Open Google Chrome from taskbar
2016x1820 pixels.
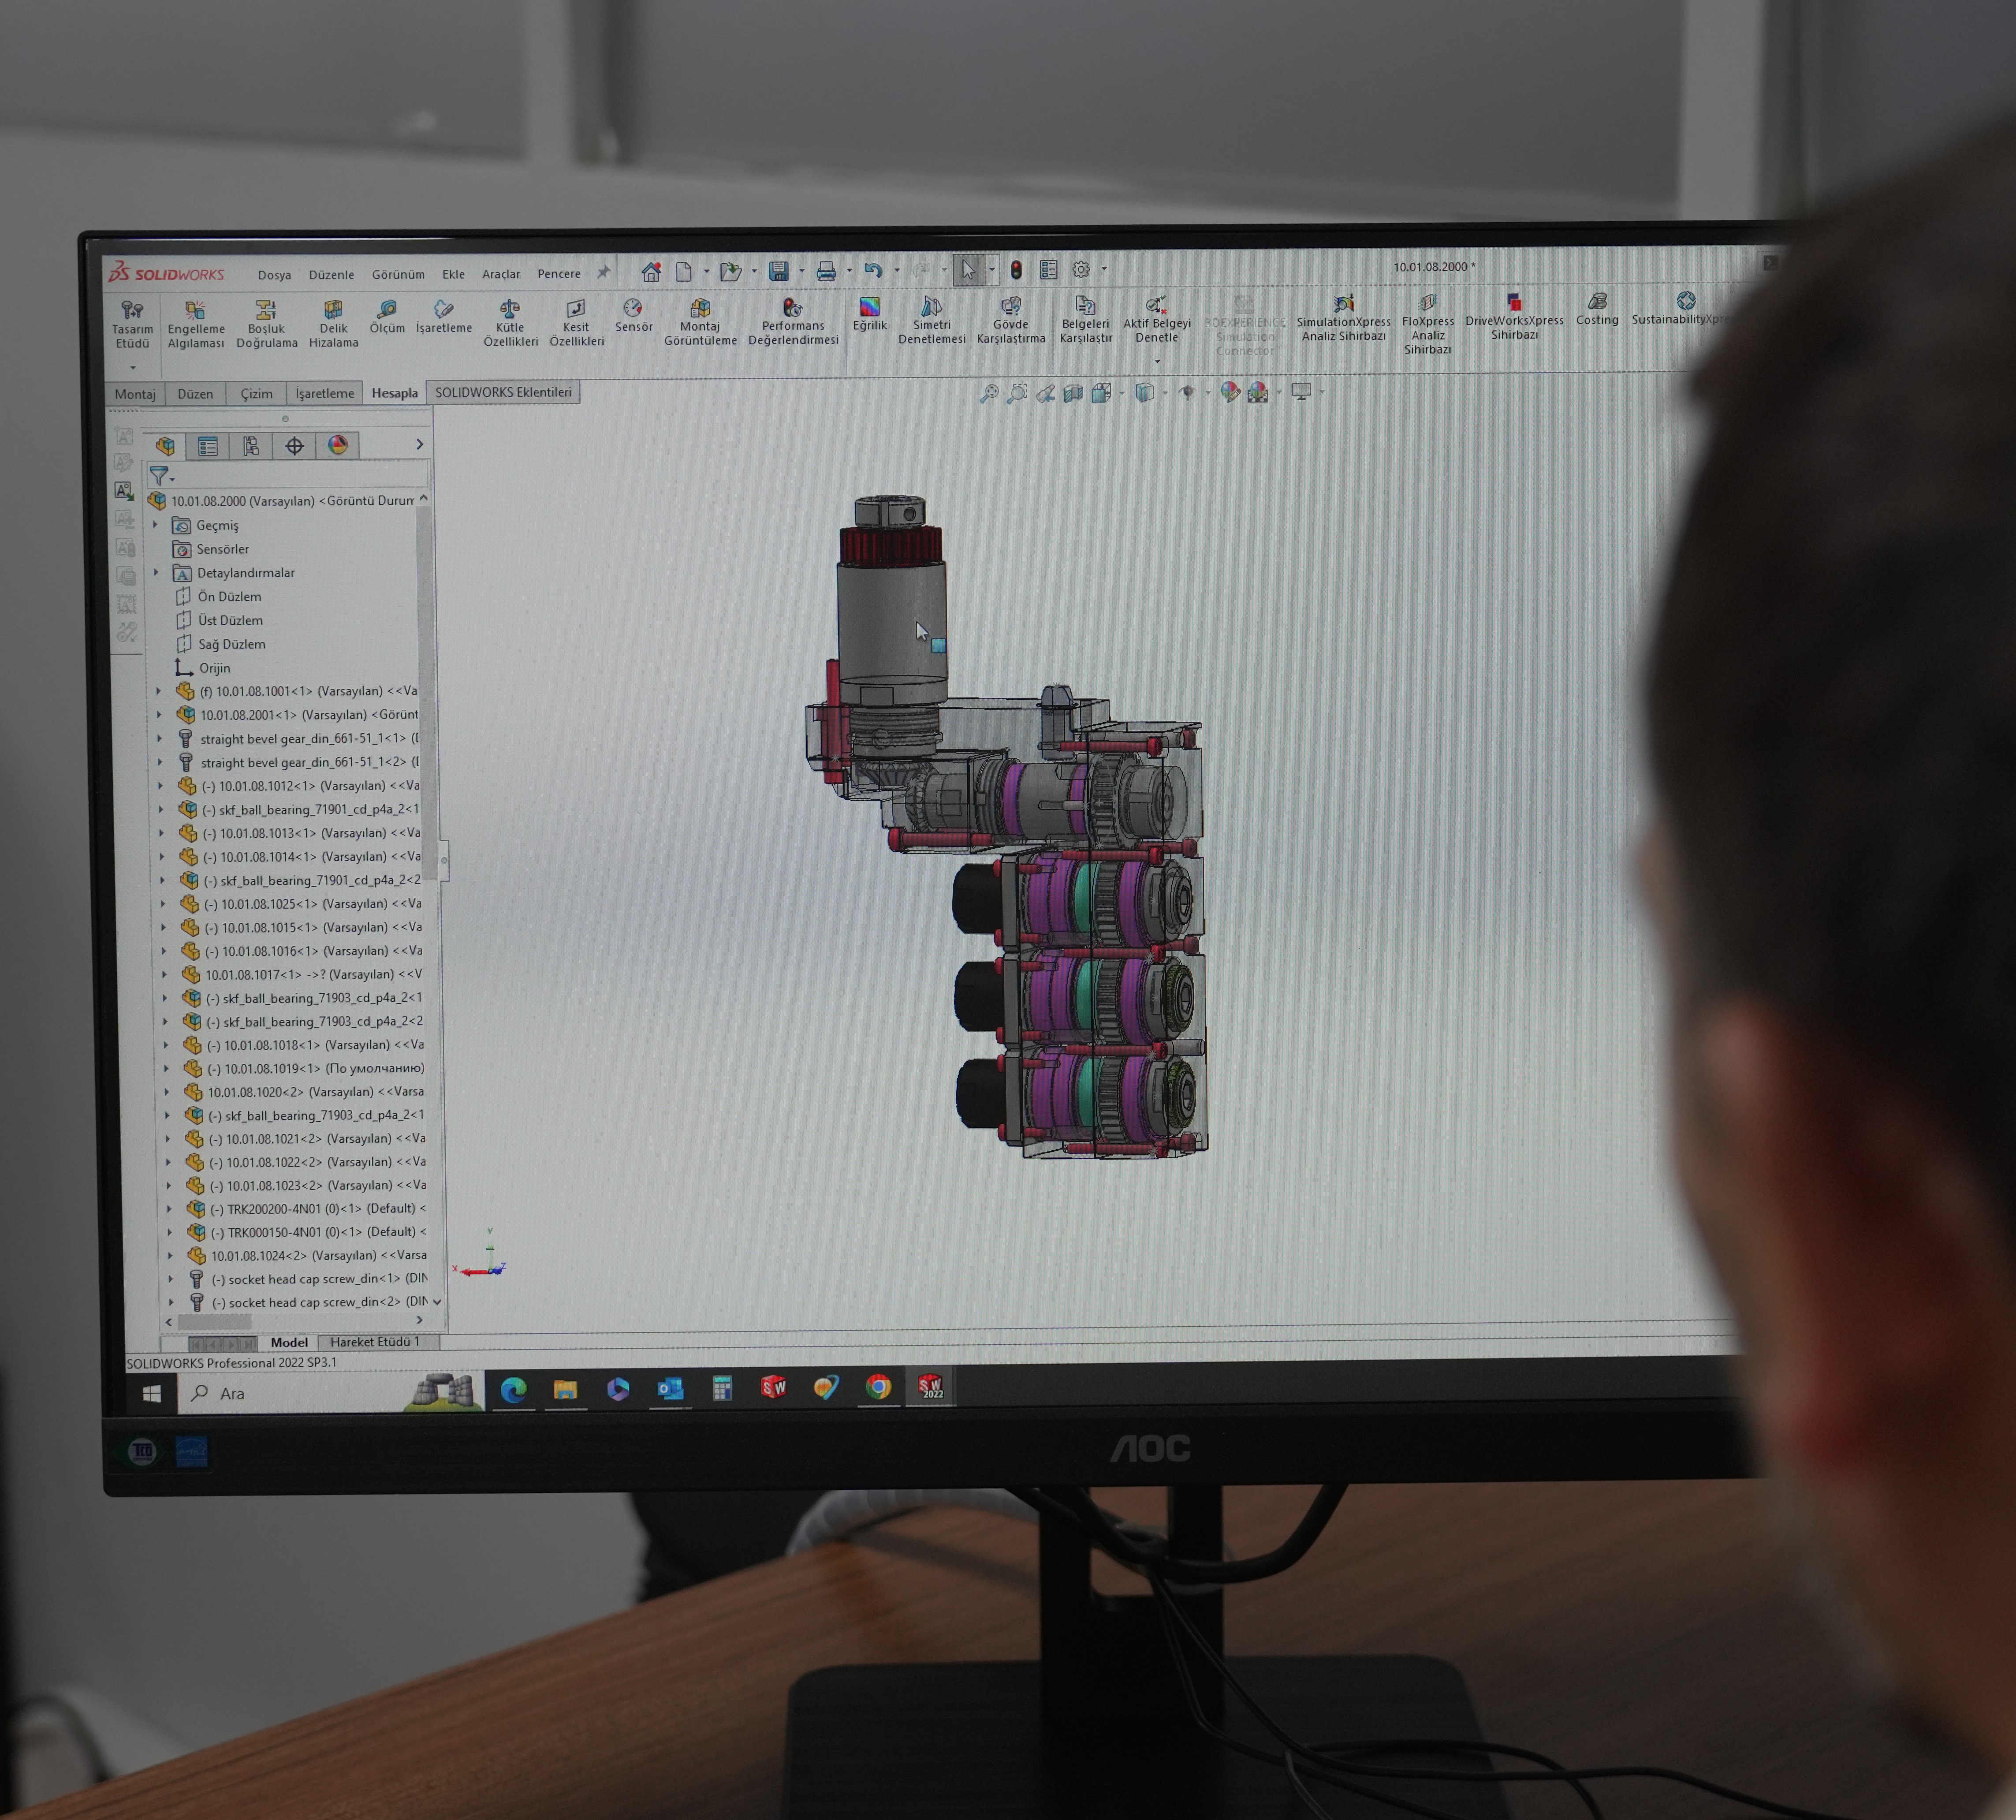(878, 1387)
